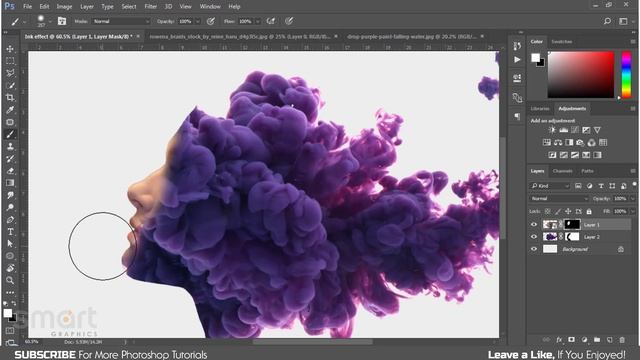Open the Layers panel menu
Screen dimensions: 640x360
(633, 171)
